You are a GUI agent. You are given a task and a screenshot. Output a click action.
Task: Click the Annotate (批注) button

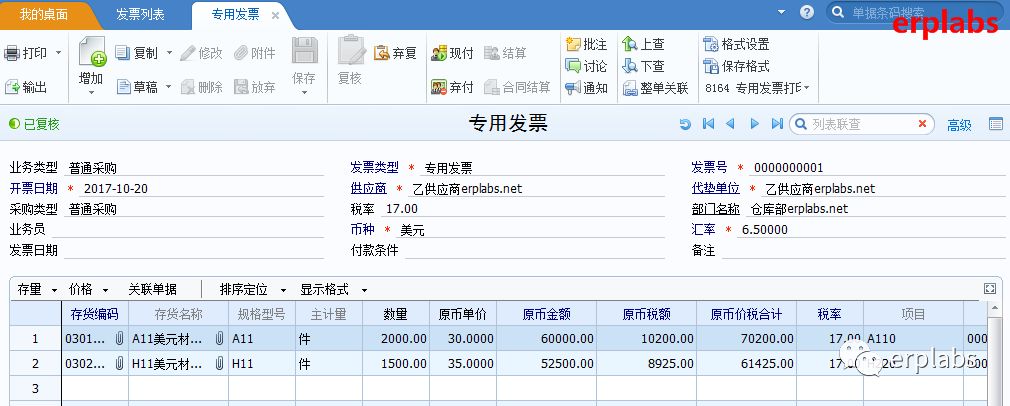point(586,44)
